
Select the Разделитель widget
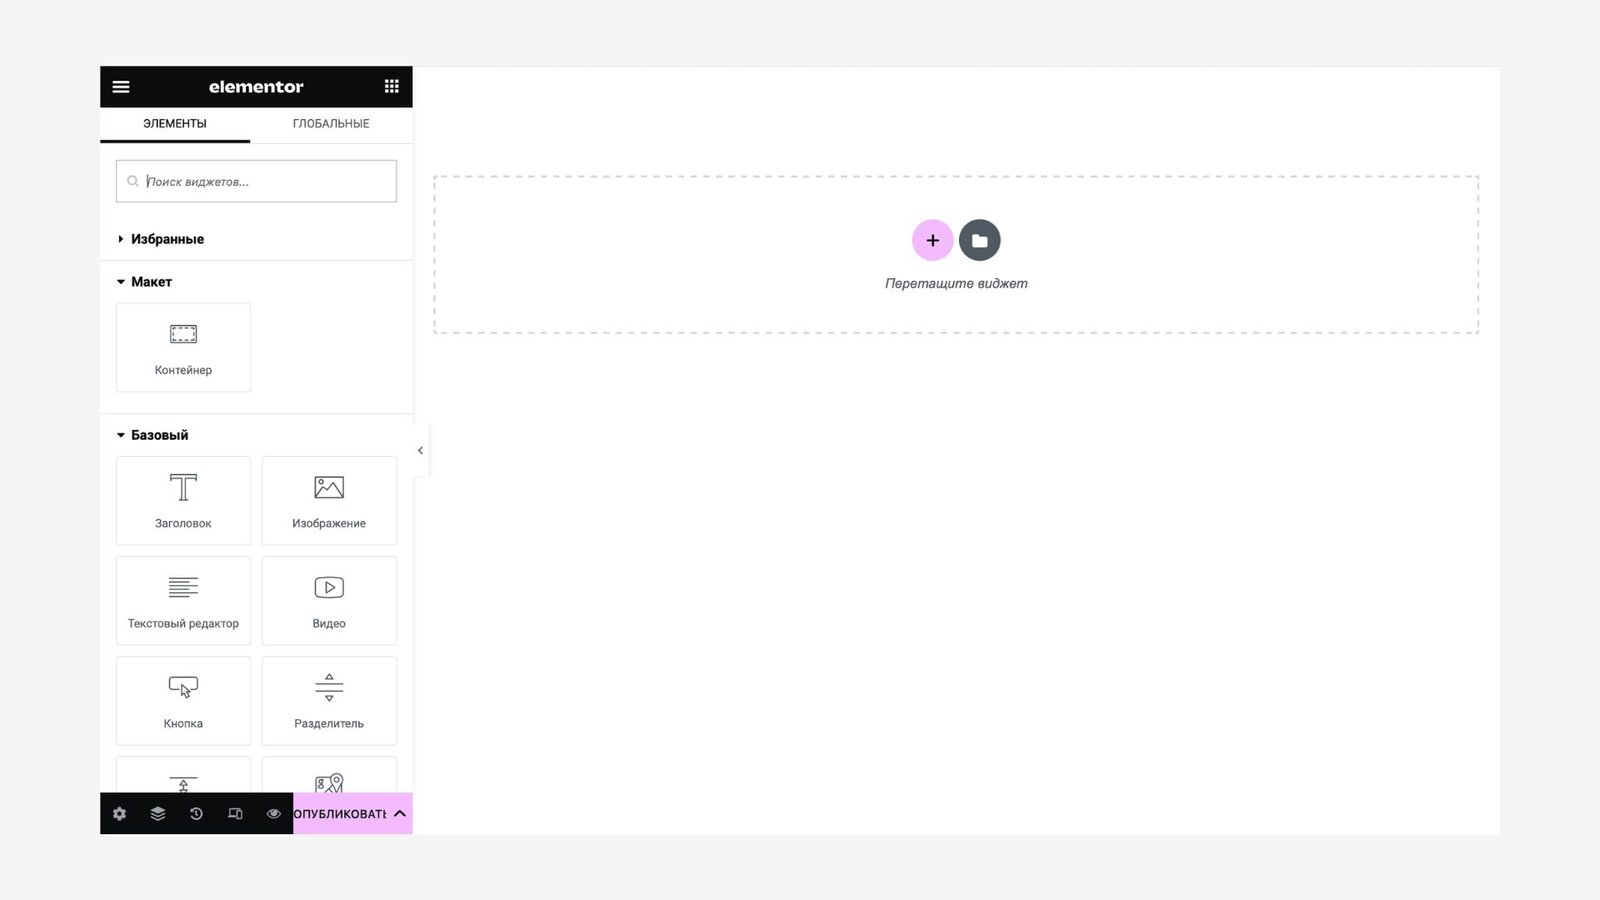click(x=329, y=700)
